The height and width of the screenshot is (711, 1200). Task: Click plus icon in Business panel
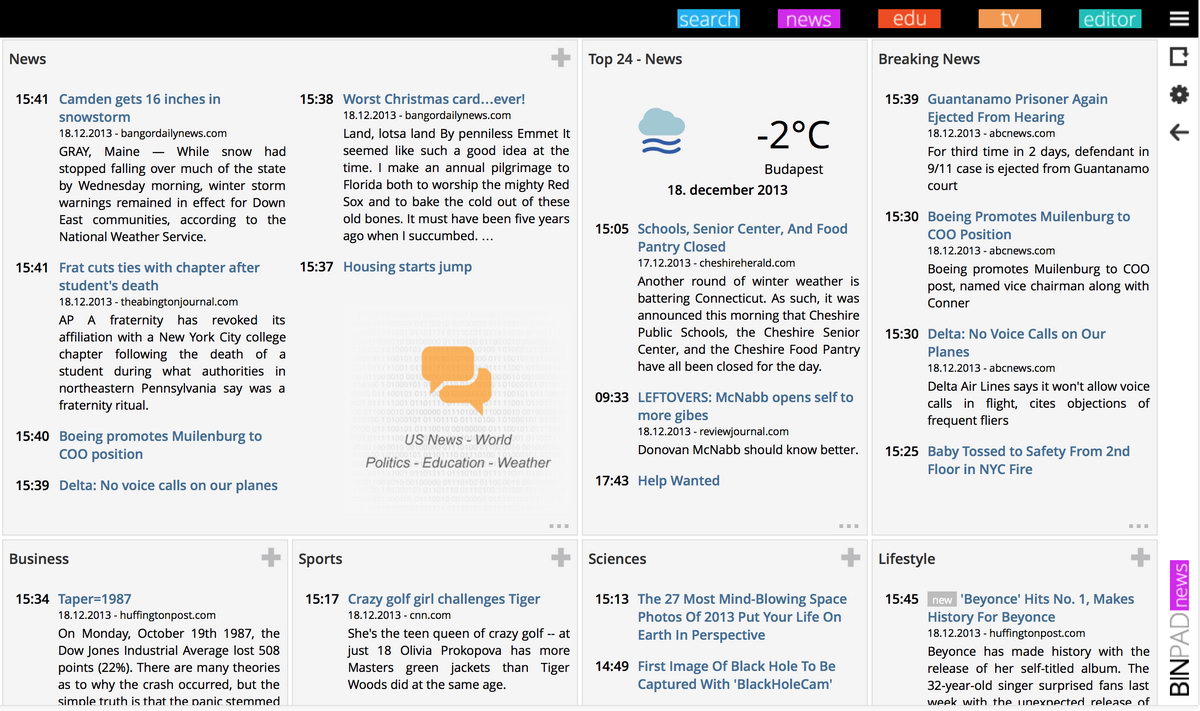pyautogui.click(x=271, y=557)
